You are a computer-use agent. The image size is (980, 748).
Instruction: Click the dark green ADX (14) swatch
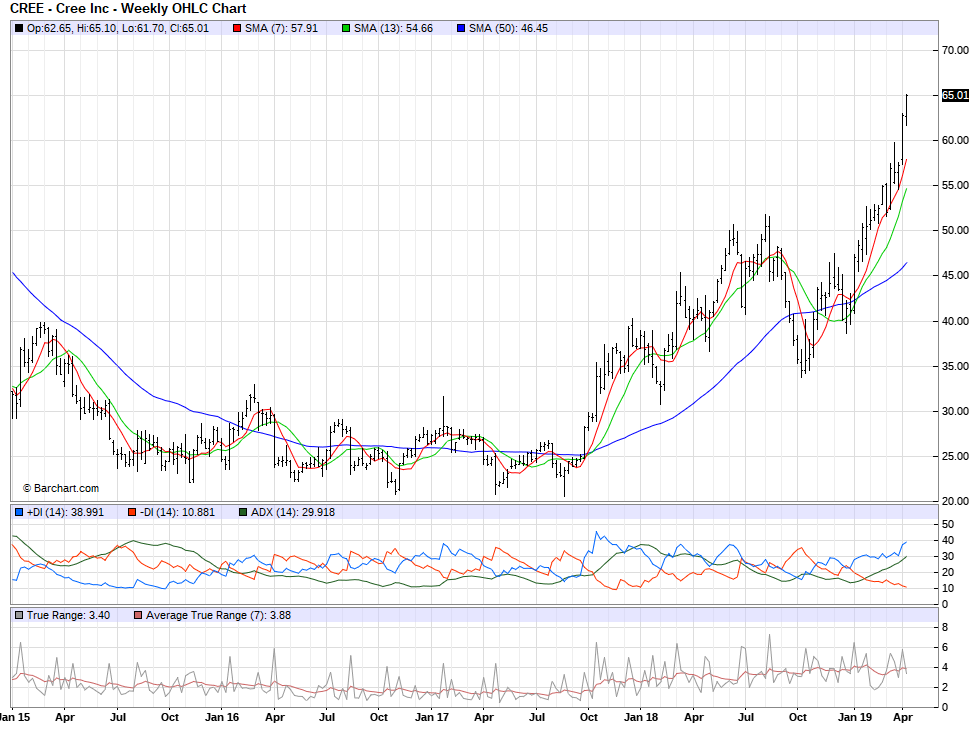click(x=243, y=512)
